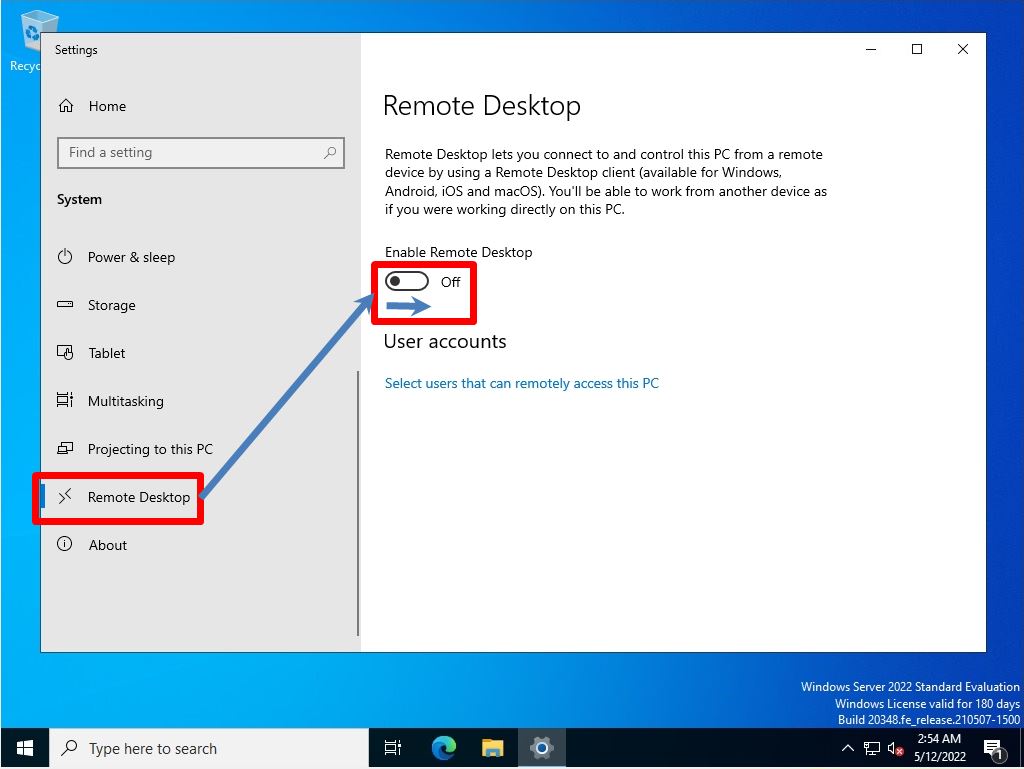Click the Power & sleep power icon
The image size is (1024, 769).
pyautogui.click(x=65, y=257)
